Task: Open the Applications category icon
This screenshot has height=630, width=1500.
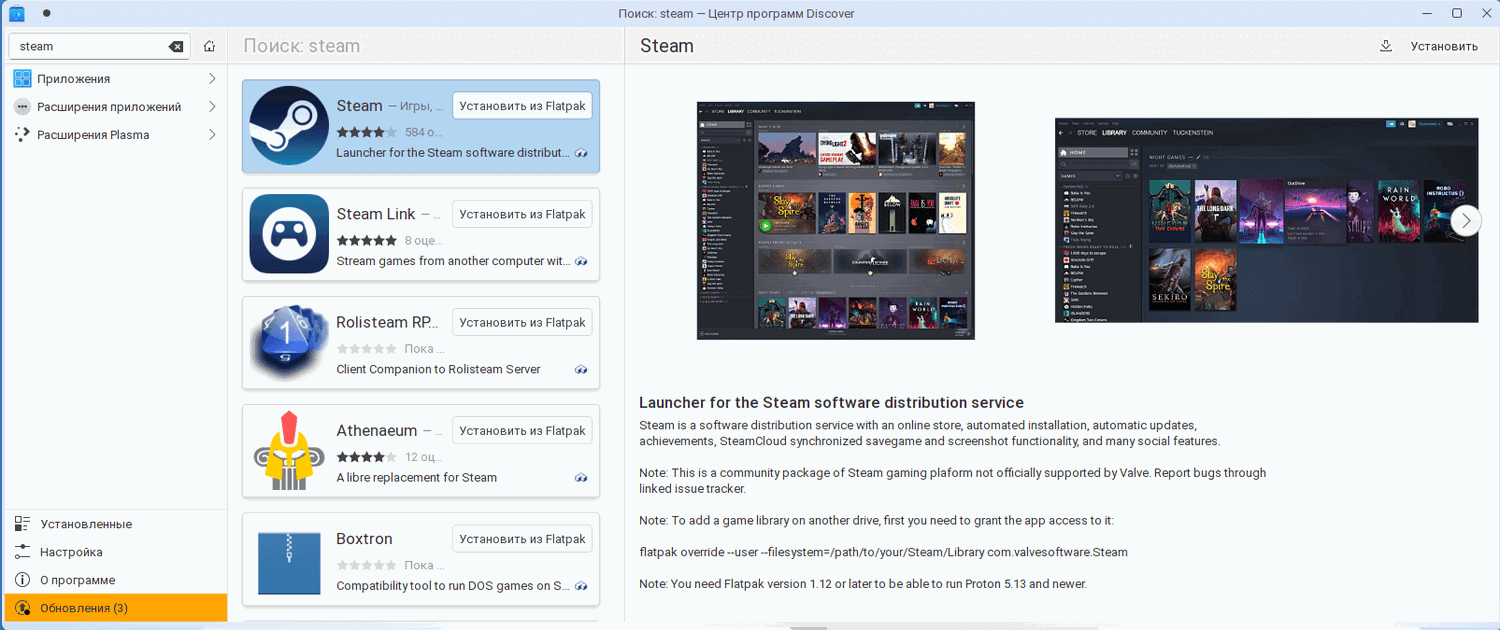Action: point(22,78)
